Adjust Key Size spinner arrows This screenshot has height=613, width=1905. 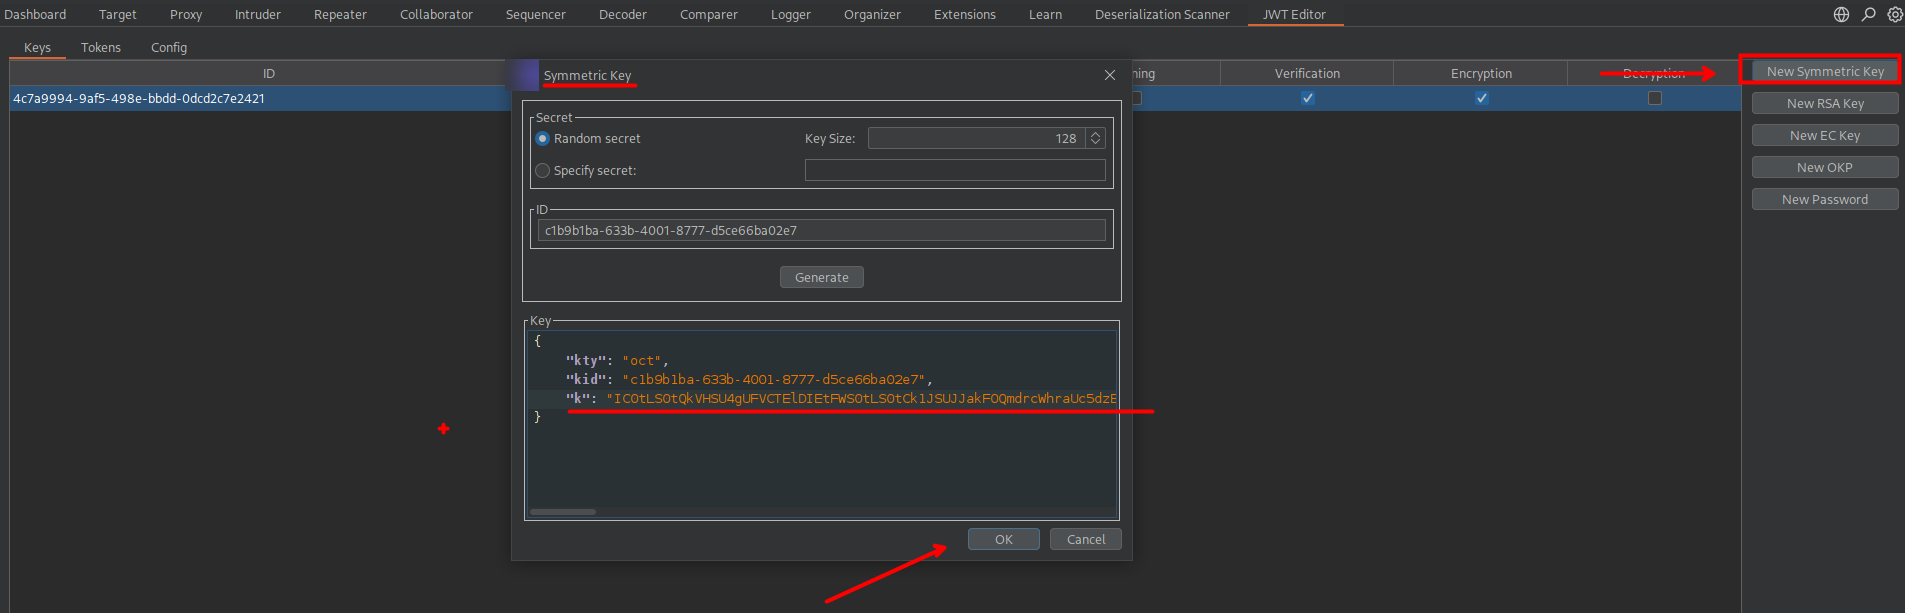click(1095, 139)
